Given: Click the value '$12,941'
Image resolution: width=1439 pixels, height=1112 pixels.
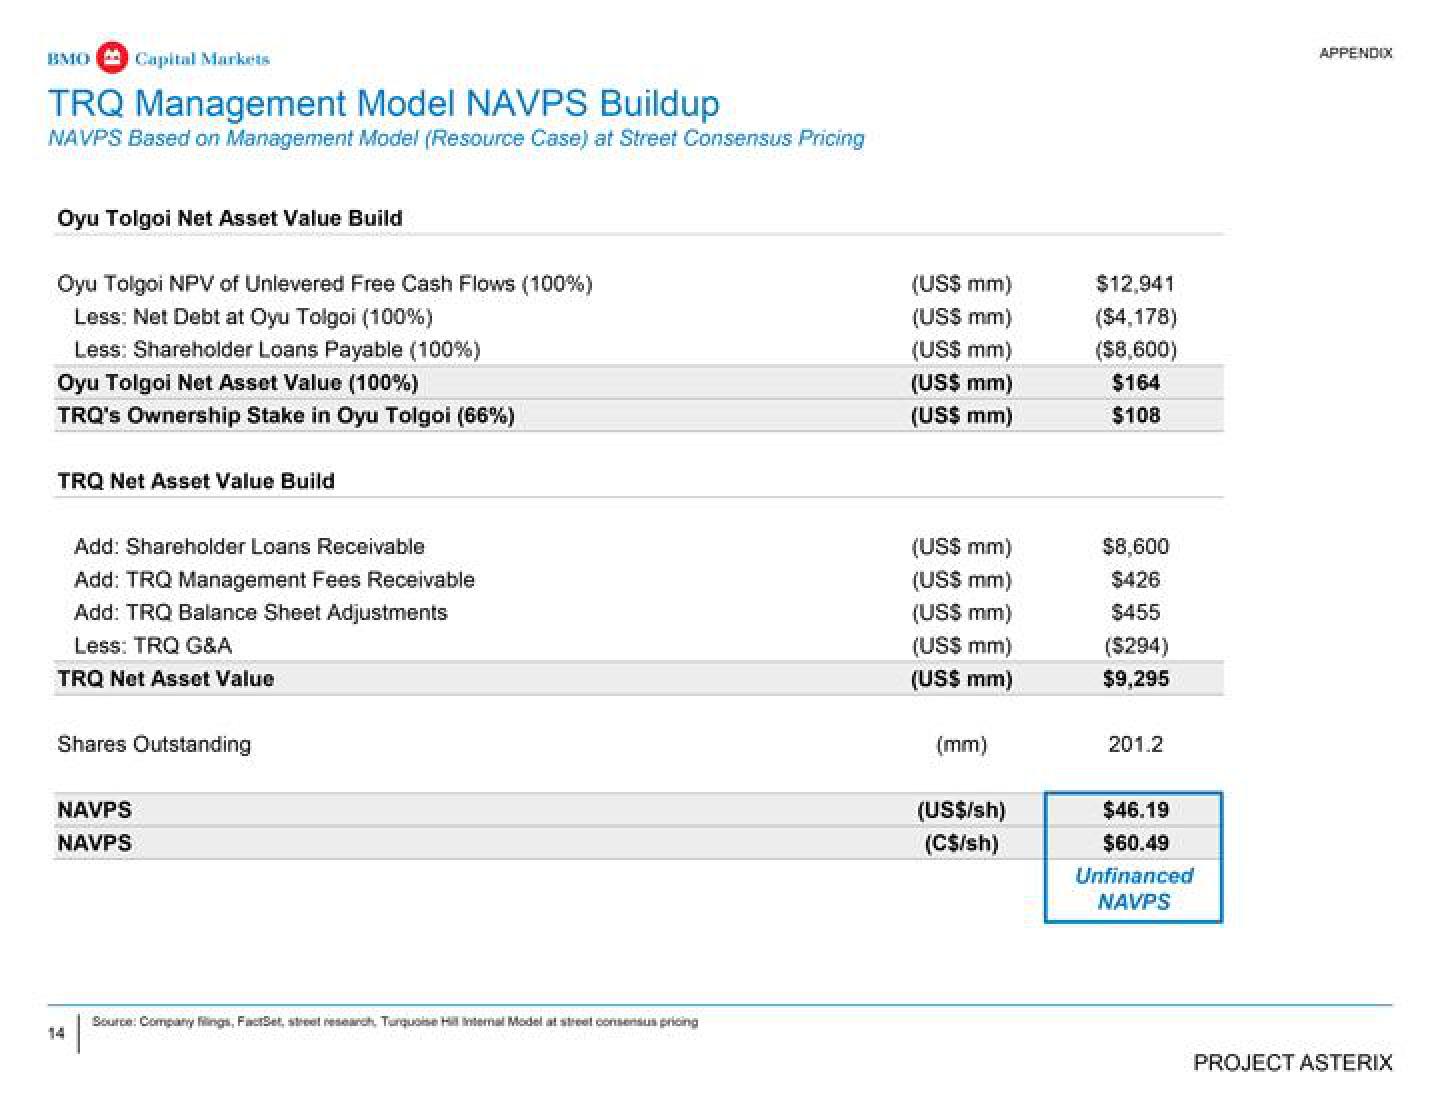Looking at the screenshot, I should (1135, 284).
